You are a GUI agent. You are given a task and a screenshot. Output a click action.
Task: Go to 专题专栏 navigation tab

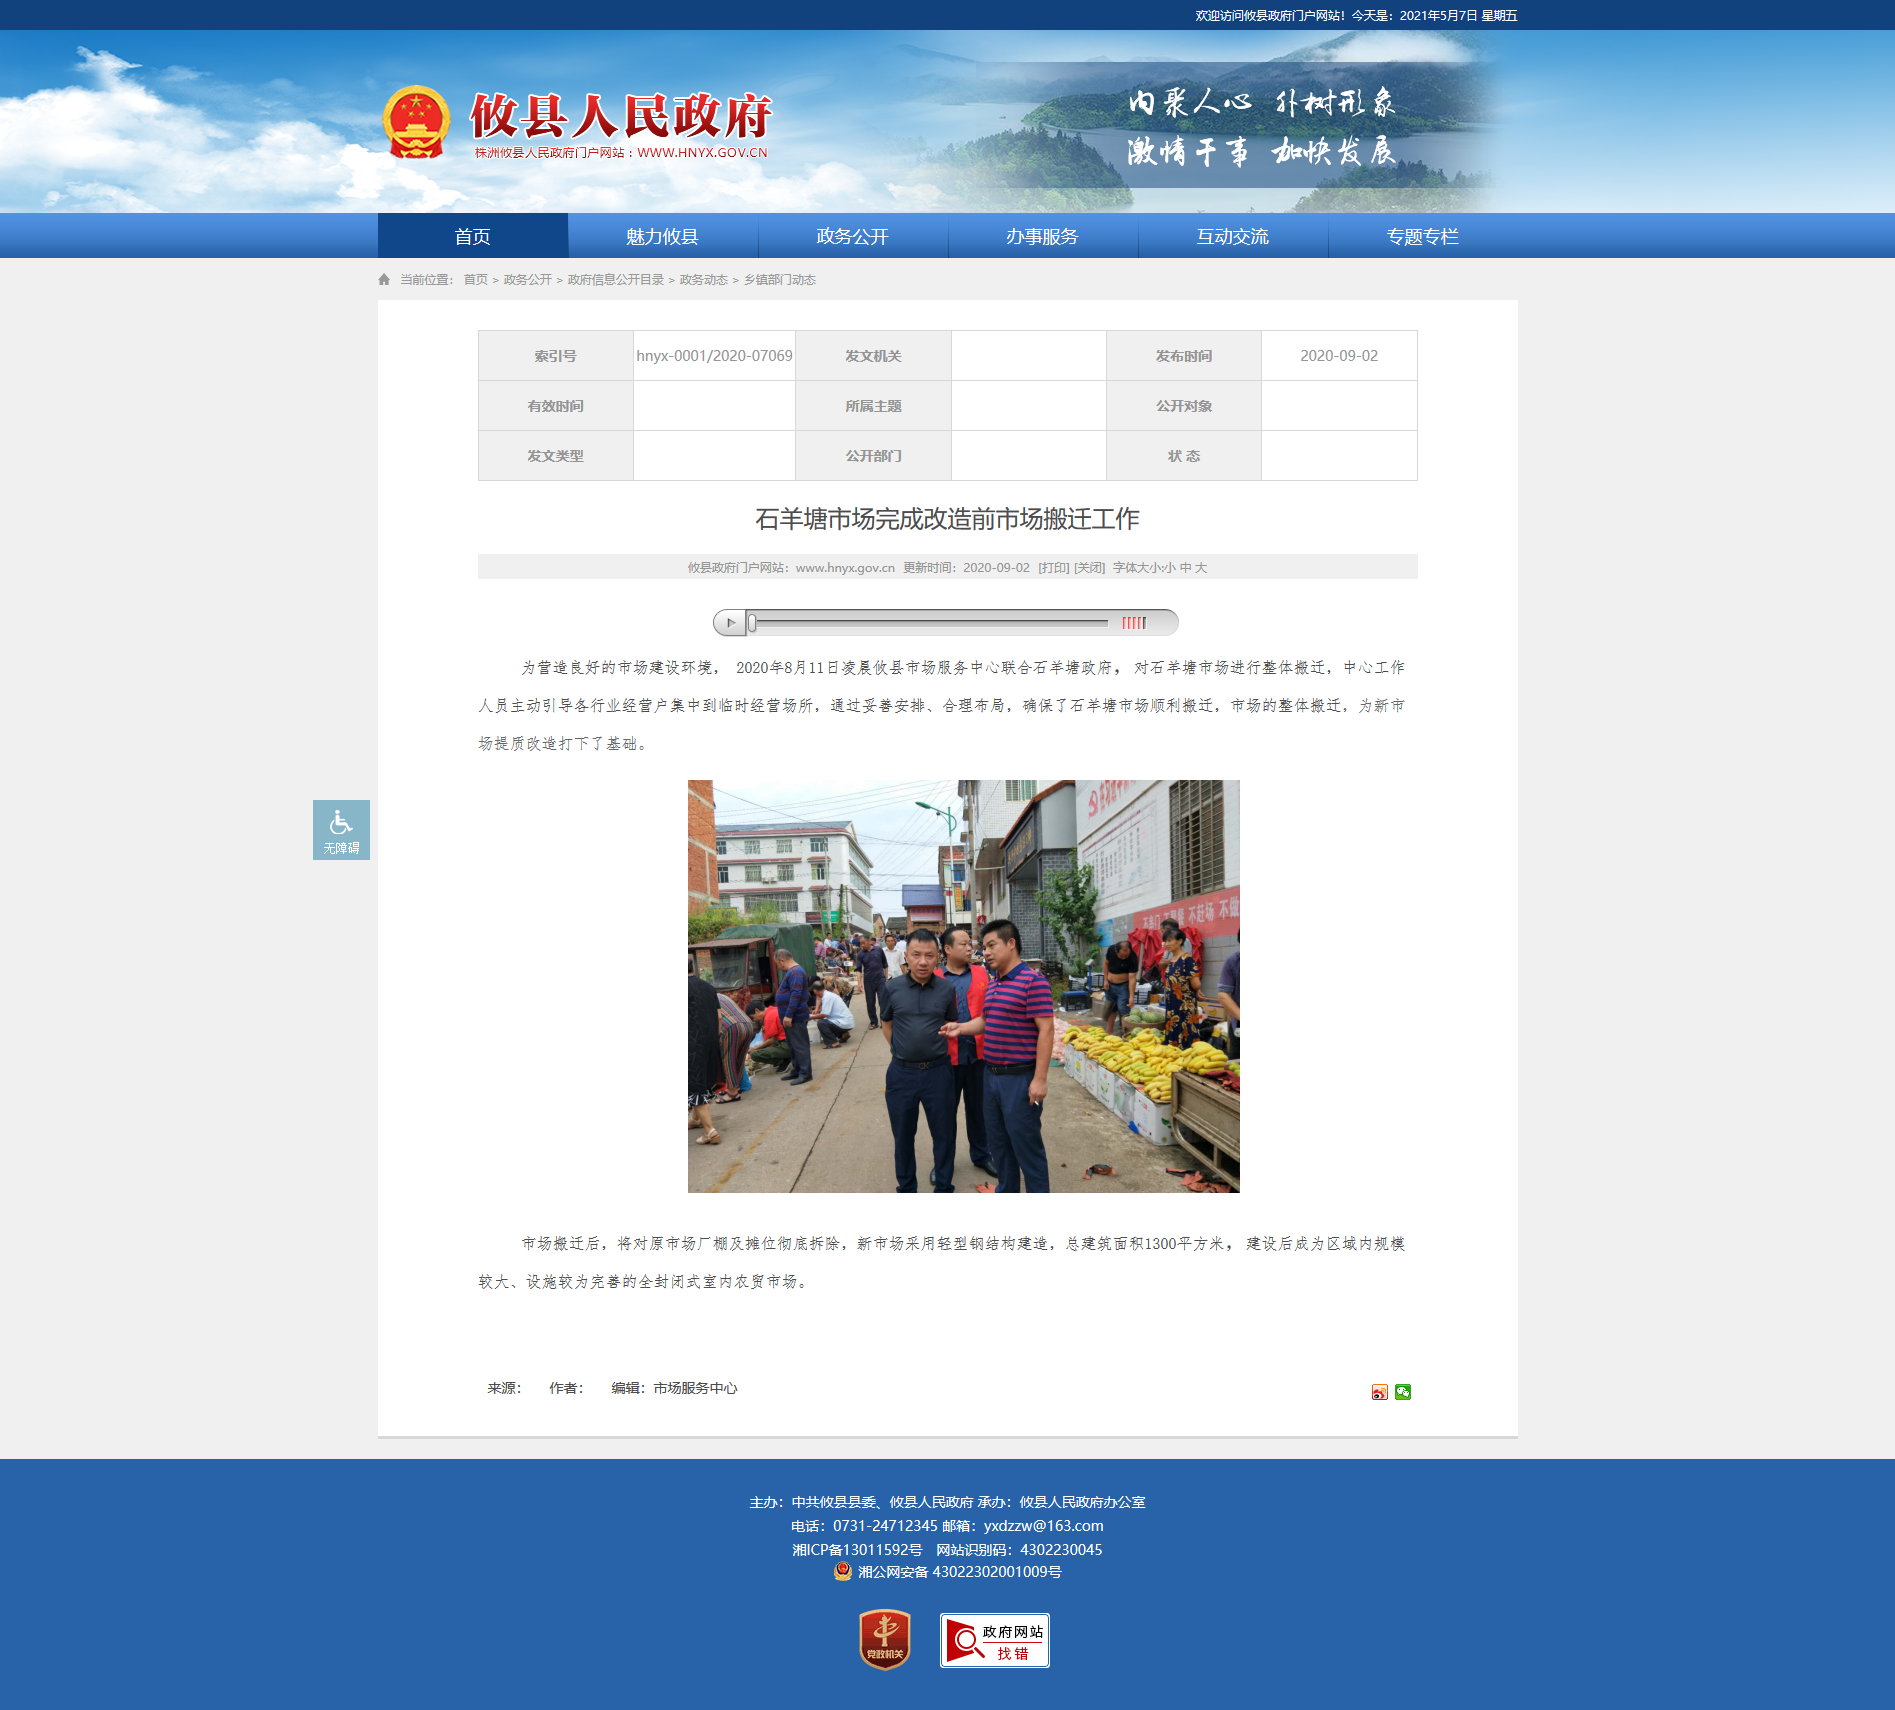point(1423,236)
